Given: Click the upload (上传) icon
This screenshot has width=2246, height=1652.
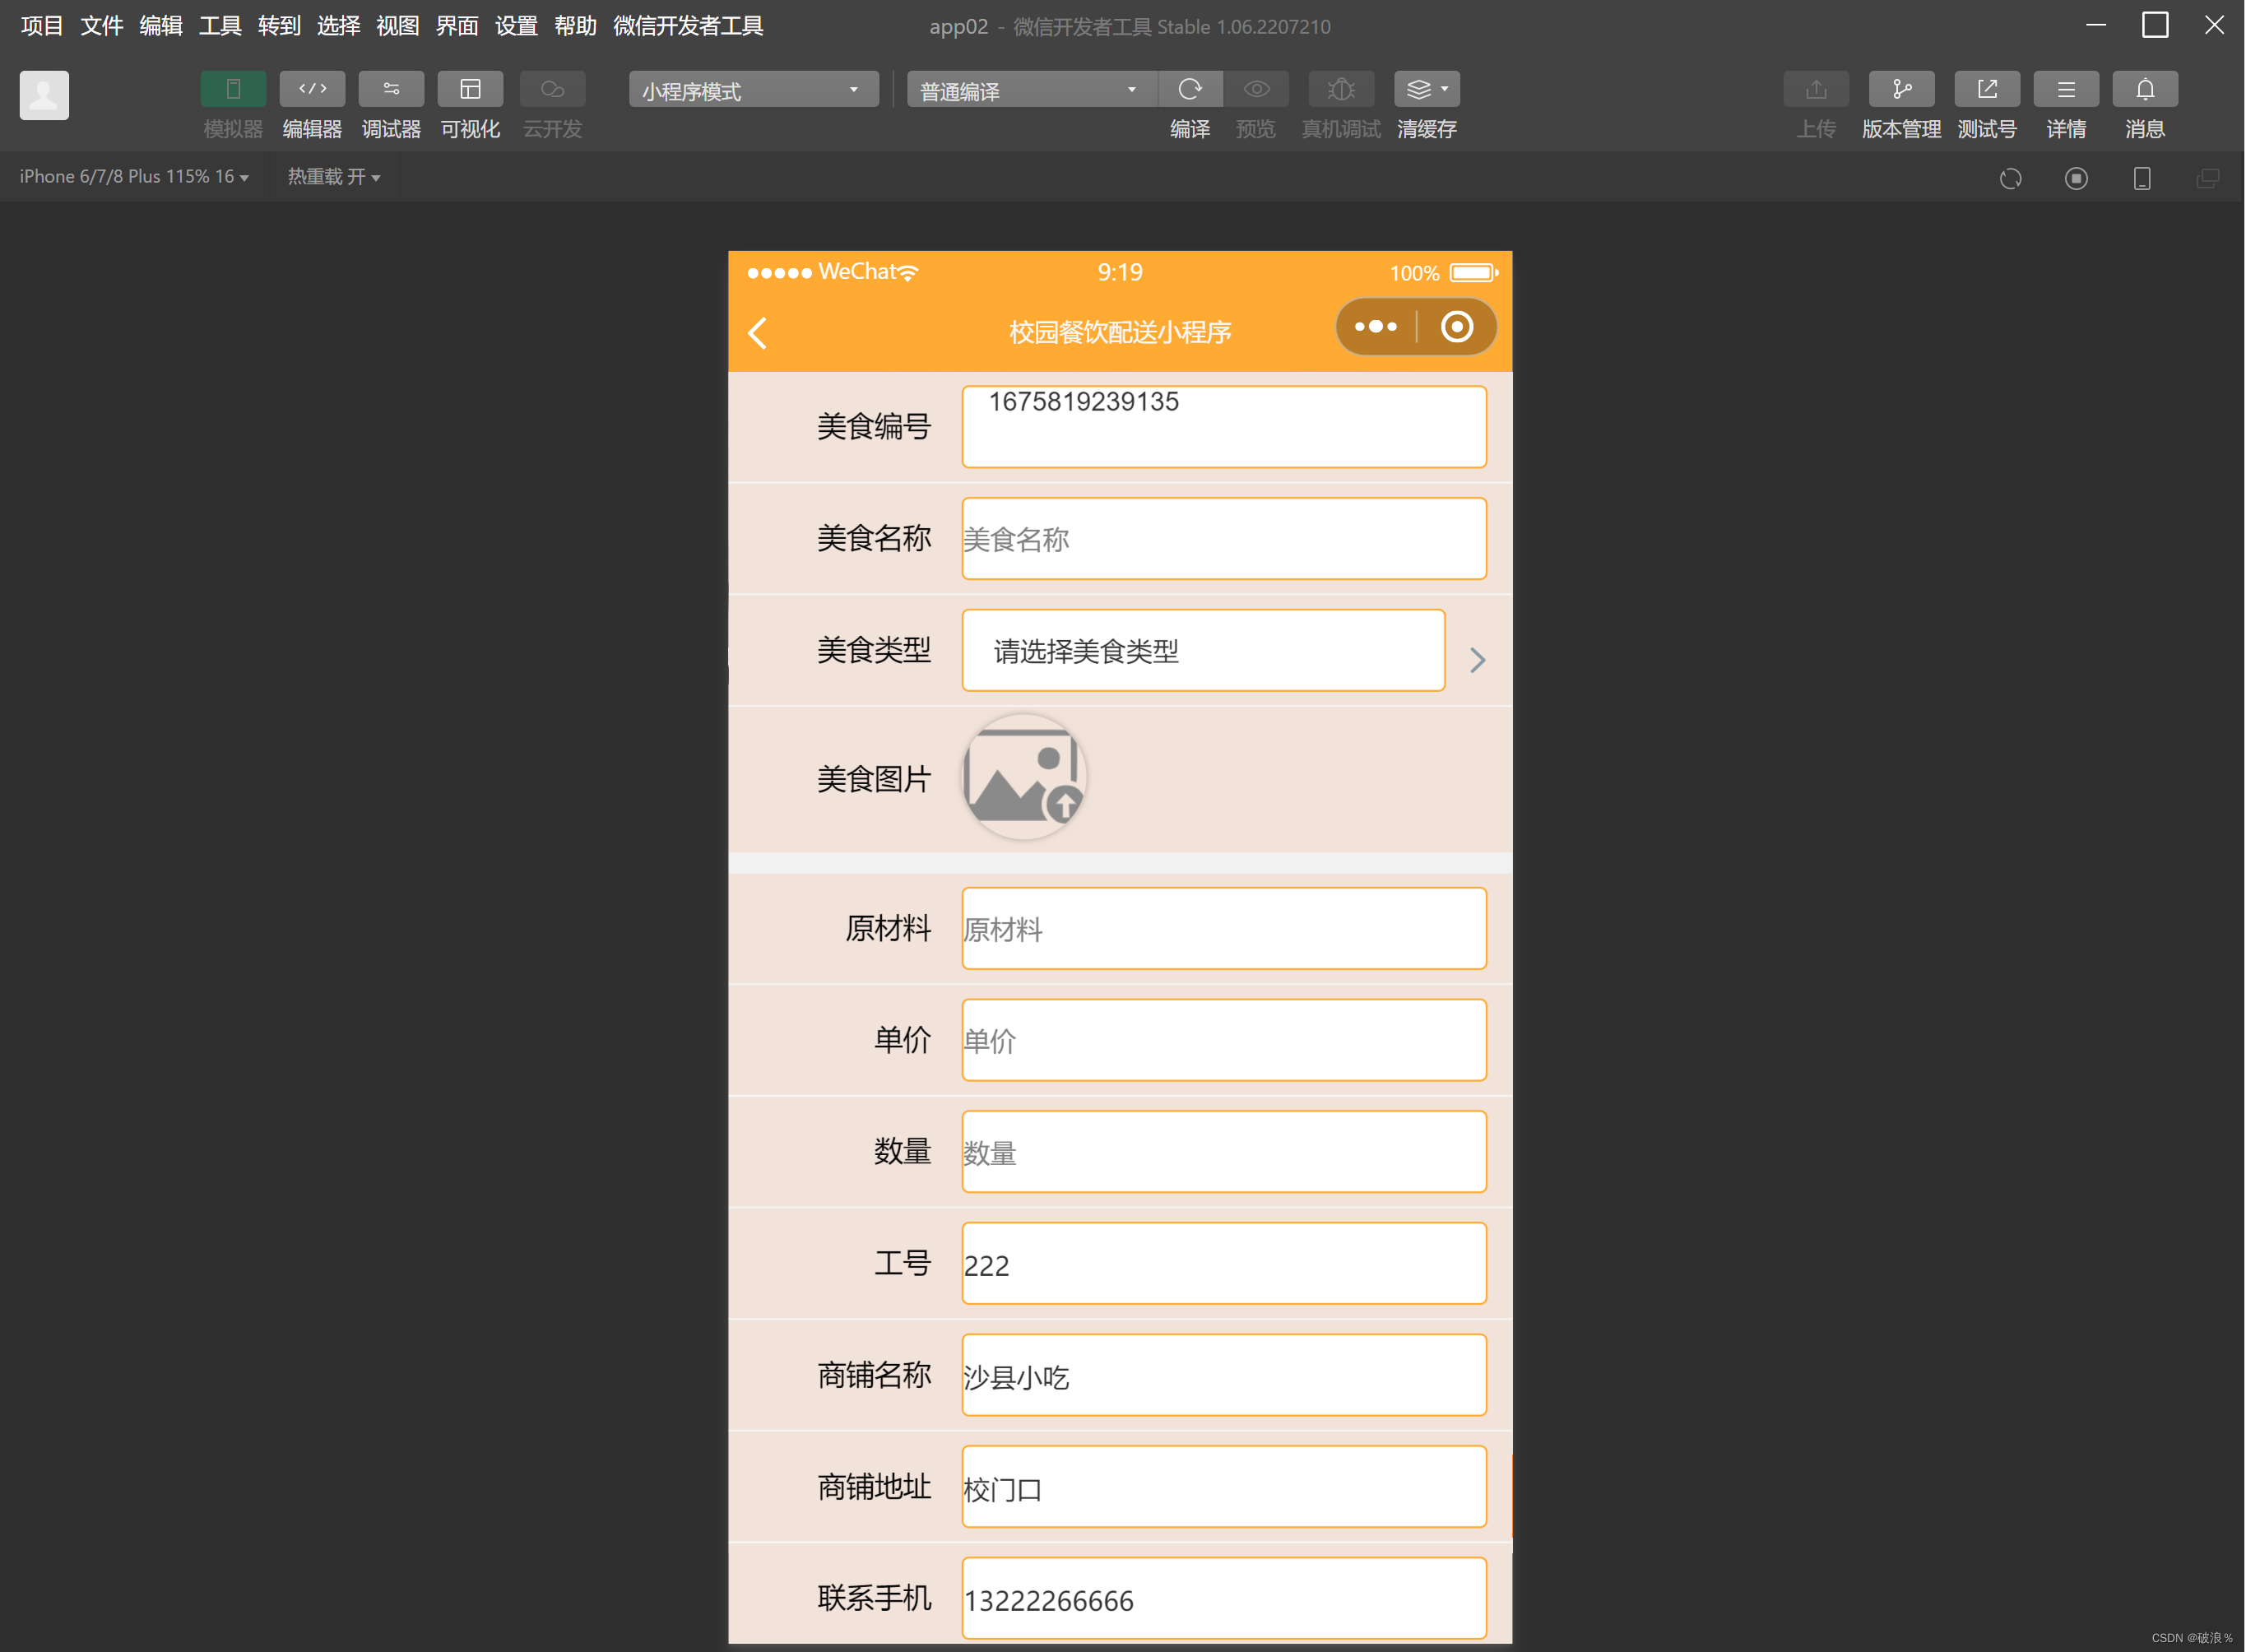Looking at the screenshot, I should [1816, 90].
